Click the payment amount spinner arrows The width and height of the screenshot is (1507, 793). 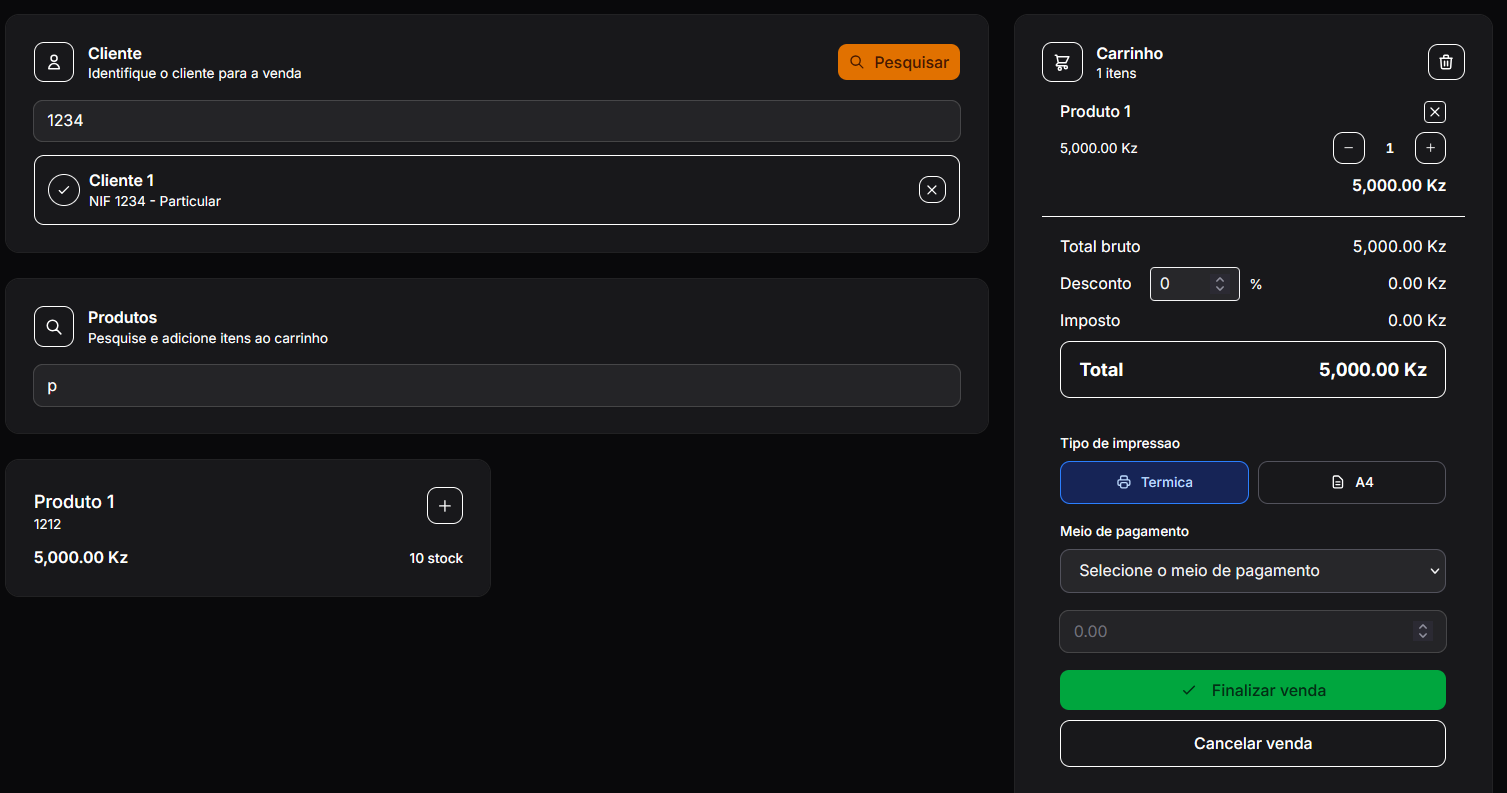pyautogui.click(x=1423, y=632)
